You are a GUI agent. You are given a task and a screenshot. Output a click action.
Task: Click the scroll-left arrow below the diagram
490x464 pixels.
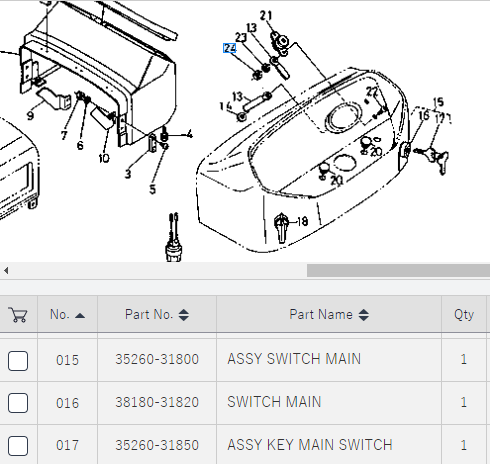(x=6, y=270)
